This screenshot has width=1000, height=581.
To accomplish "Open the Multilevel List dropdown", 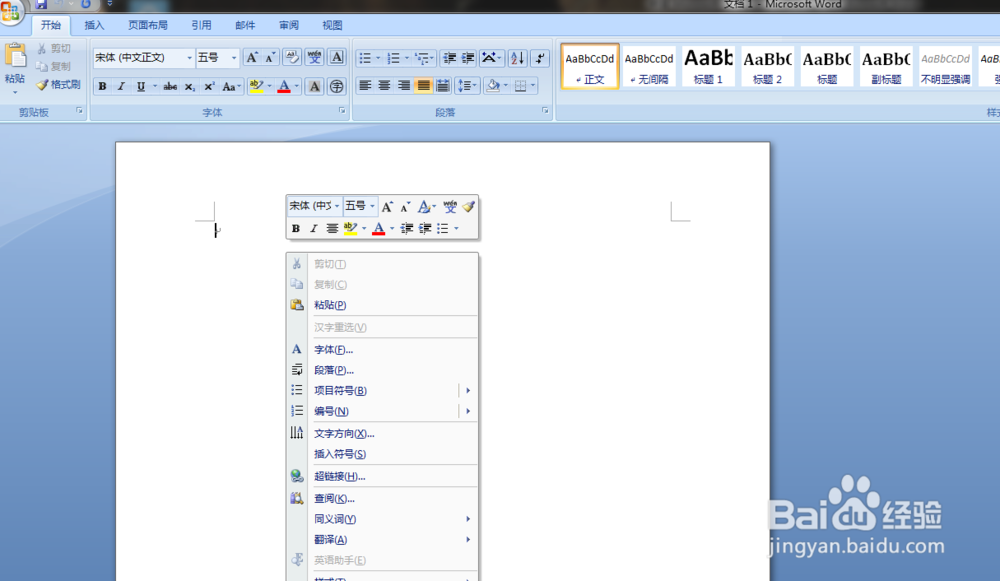I will click(x=424, y=58).
